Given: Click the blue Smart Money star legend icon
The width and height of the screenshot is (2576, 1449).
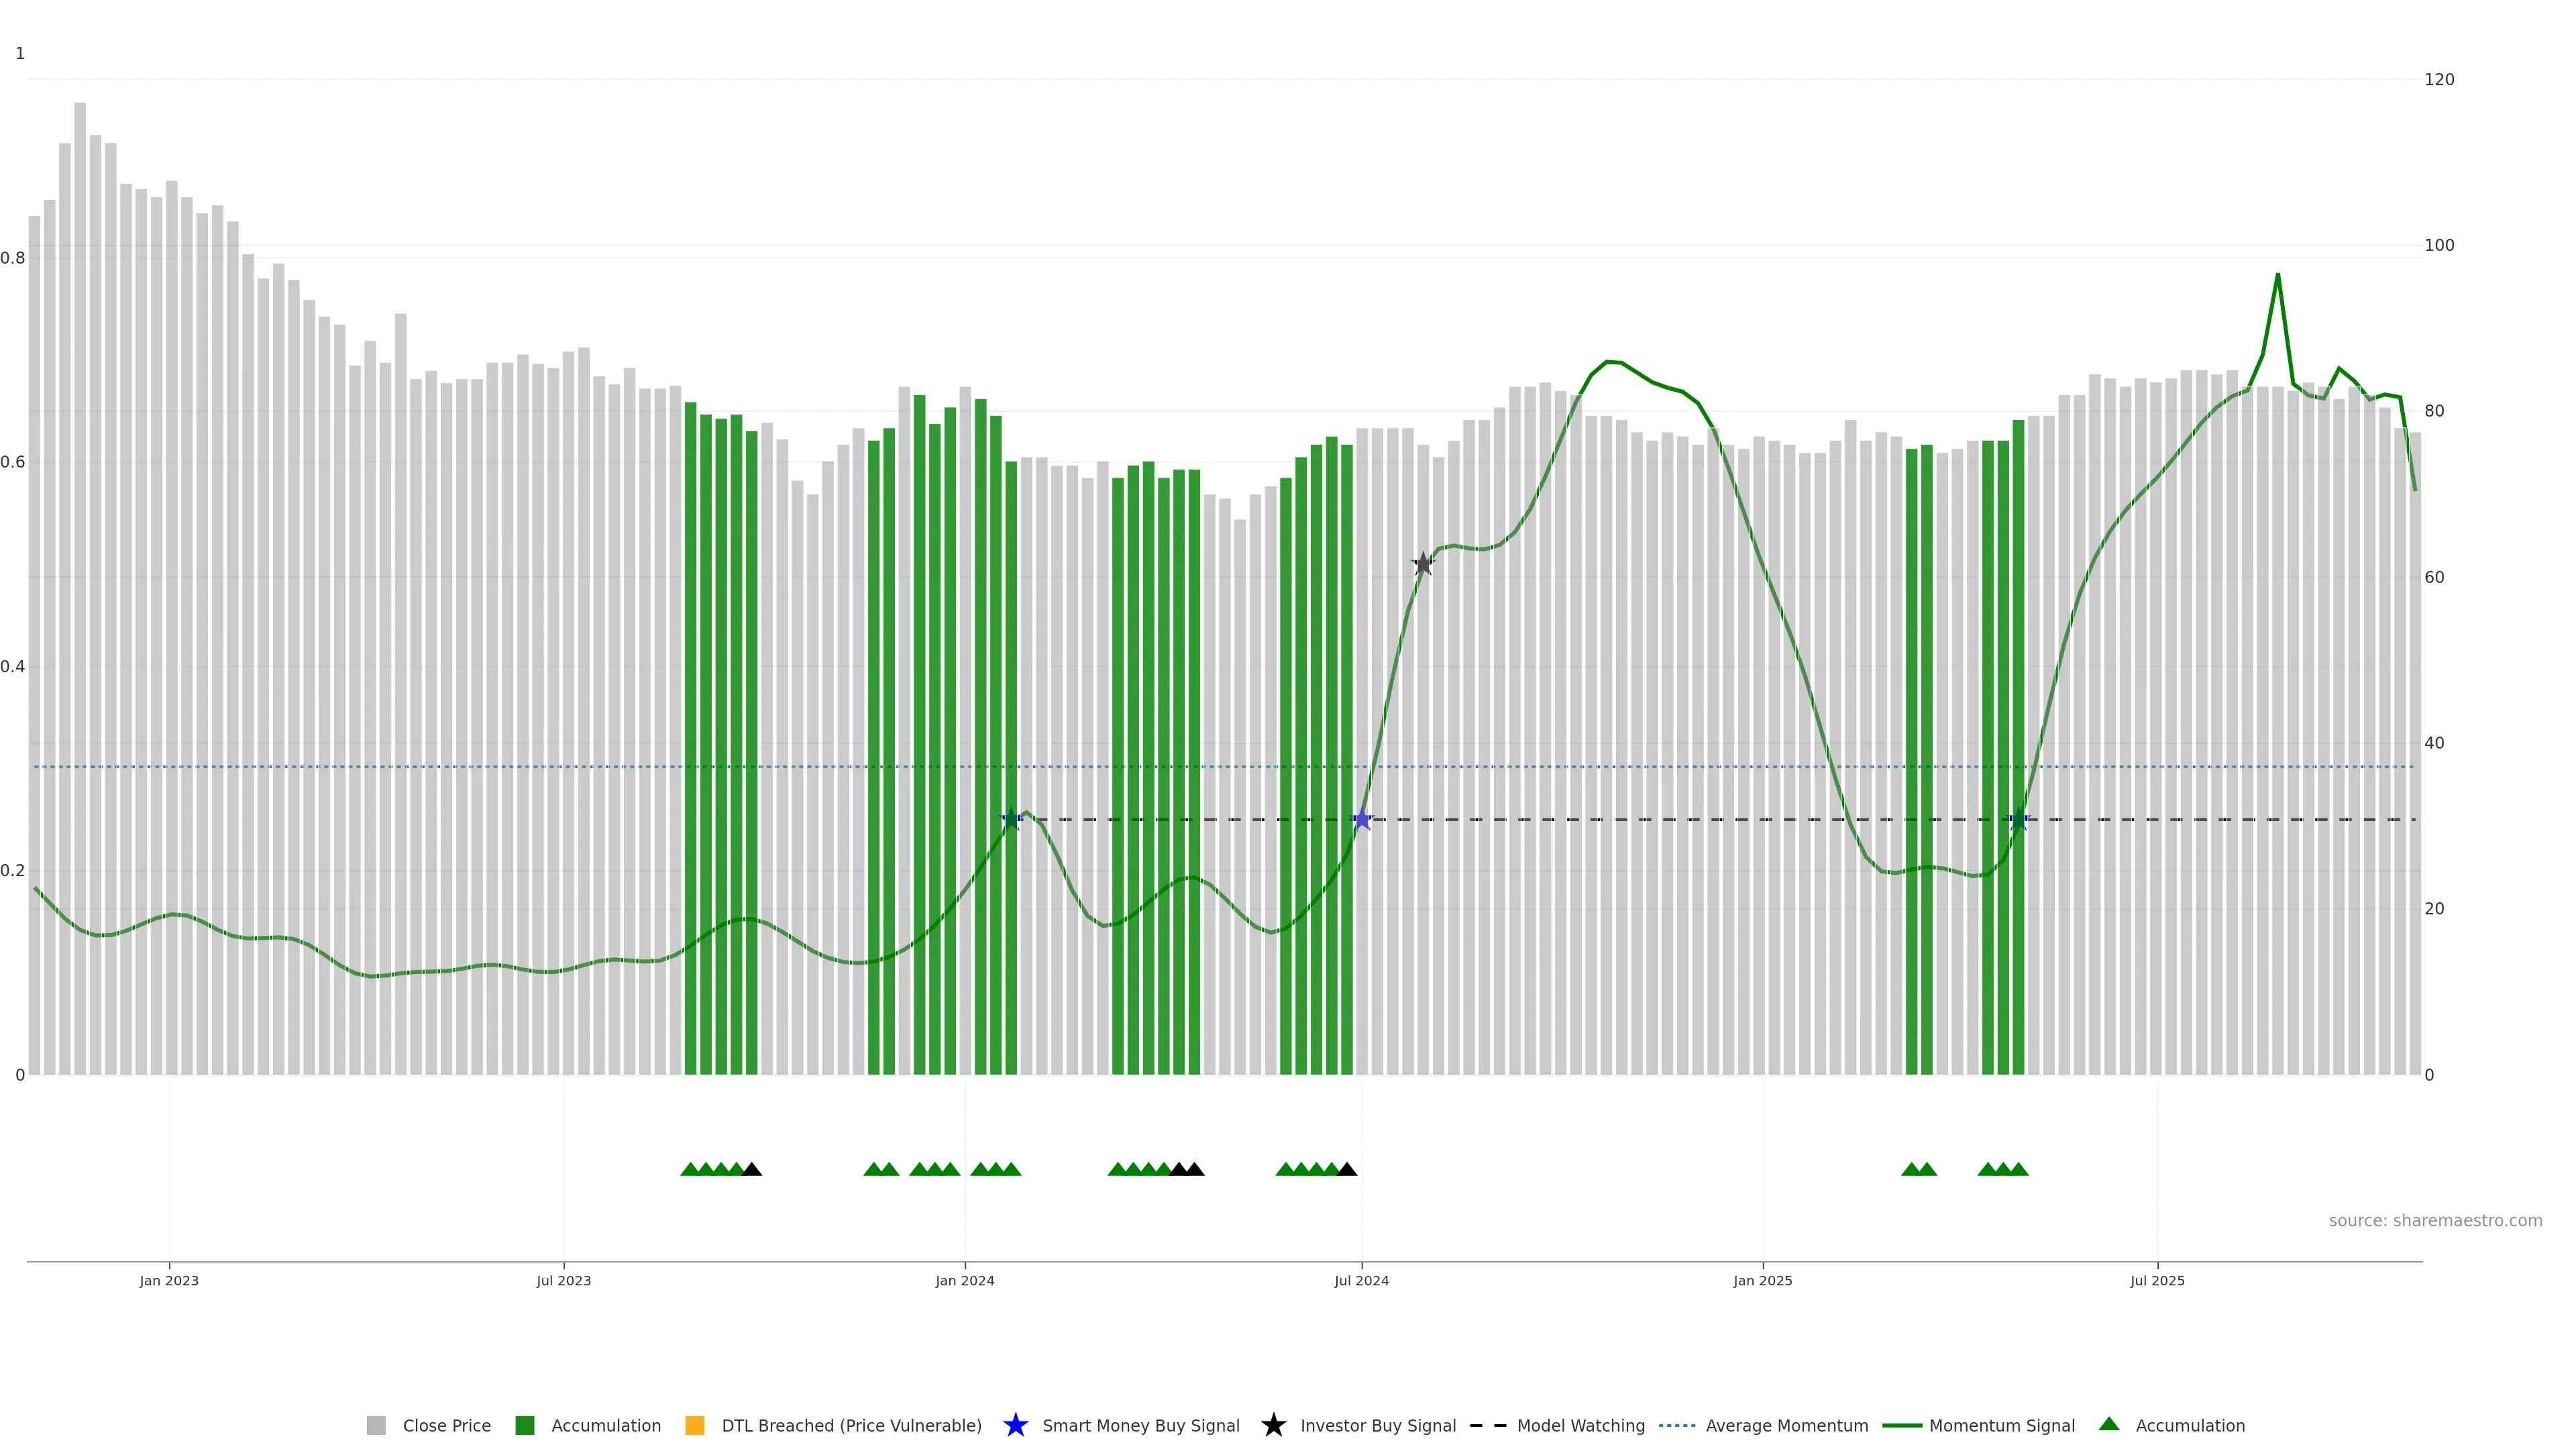Looking at the screenshot, I should click(x=1015, y=1425).
